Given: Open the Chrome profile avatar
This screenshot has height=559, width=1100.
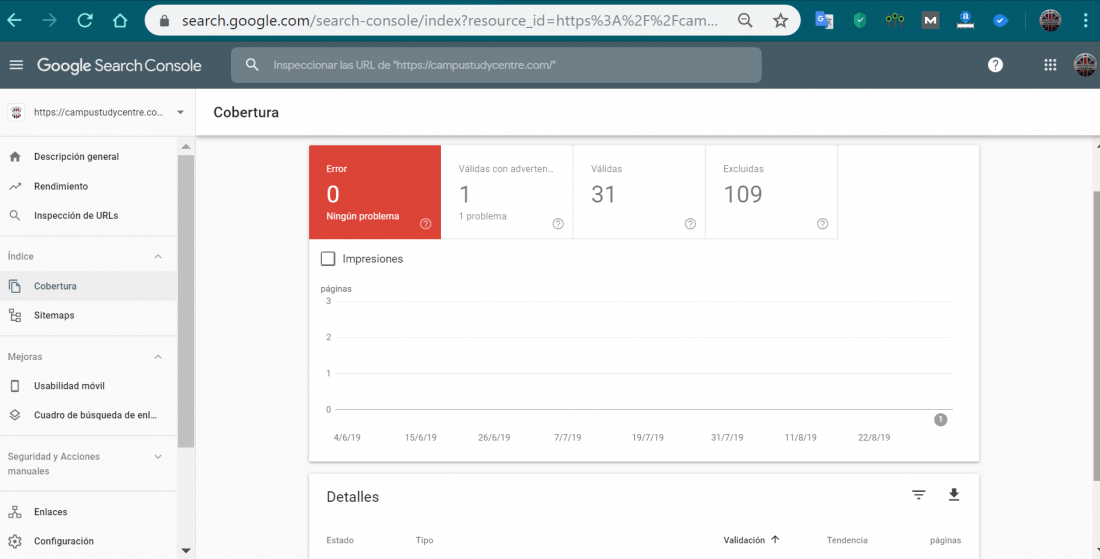Looking at the screenshot, I should pos(1050,20).
